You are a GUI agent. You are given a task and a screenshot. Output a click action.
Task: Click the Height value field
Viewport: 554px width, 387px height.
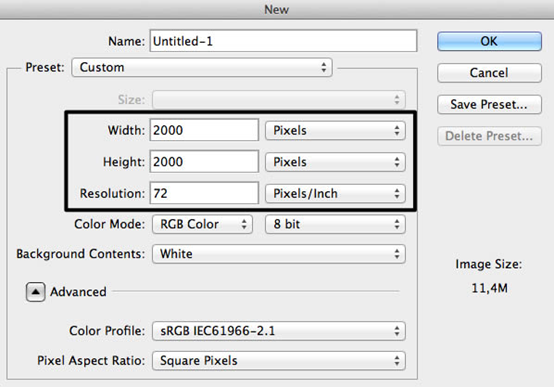point(204,162)
